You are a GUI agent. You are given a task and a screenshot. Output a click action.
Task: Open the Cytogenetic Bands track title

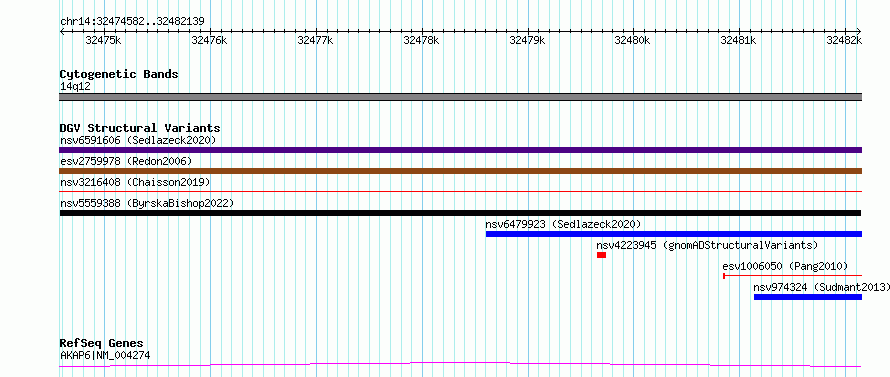click(x=119, y=74)
